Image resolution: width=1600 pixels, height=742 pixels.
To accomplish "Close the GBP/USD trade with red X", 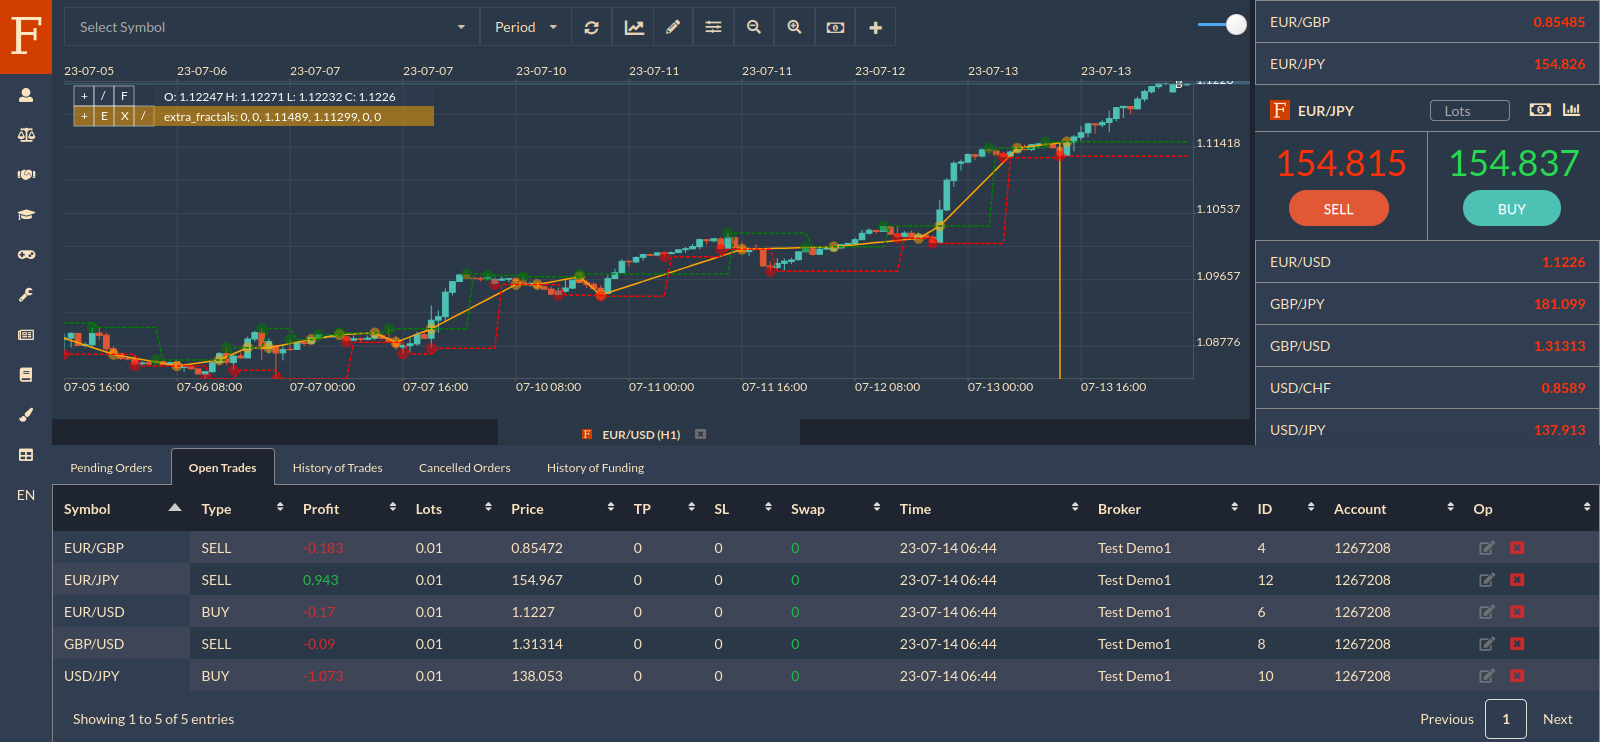I will (1517, 644).
